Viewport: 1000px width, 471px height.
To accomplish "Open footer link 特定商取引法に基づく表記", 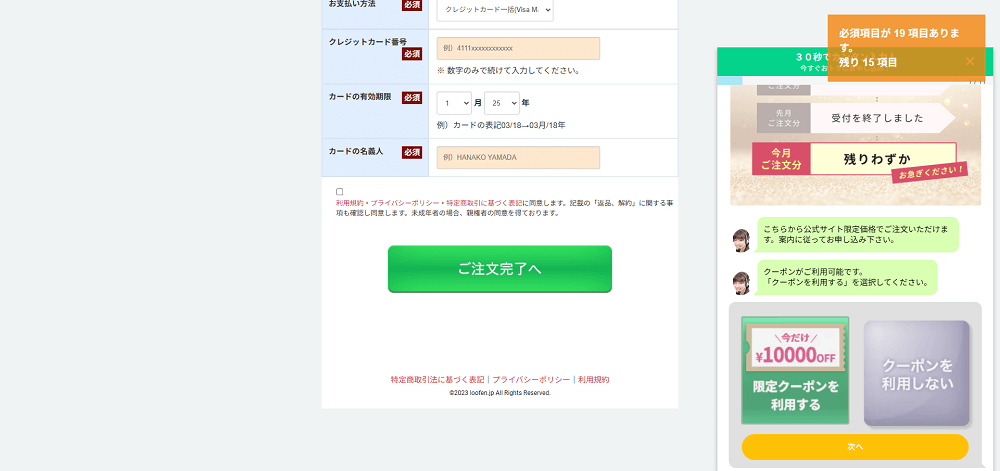I will (437, 380).
